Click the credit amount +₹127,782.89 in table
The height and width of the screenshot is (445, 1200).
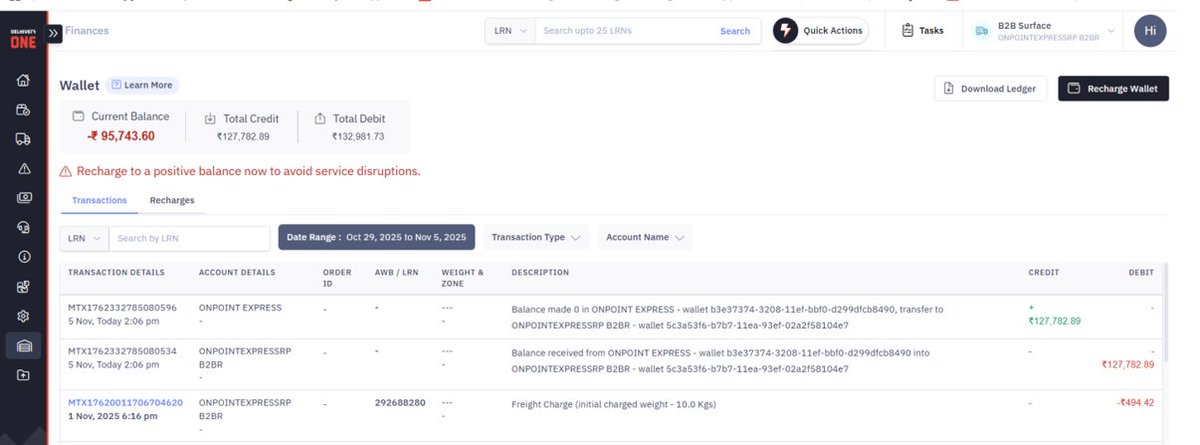point(1054,315)
